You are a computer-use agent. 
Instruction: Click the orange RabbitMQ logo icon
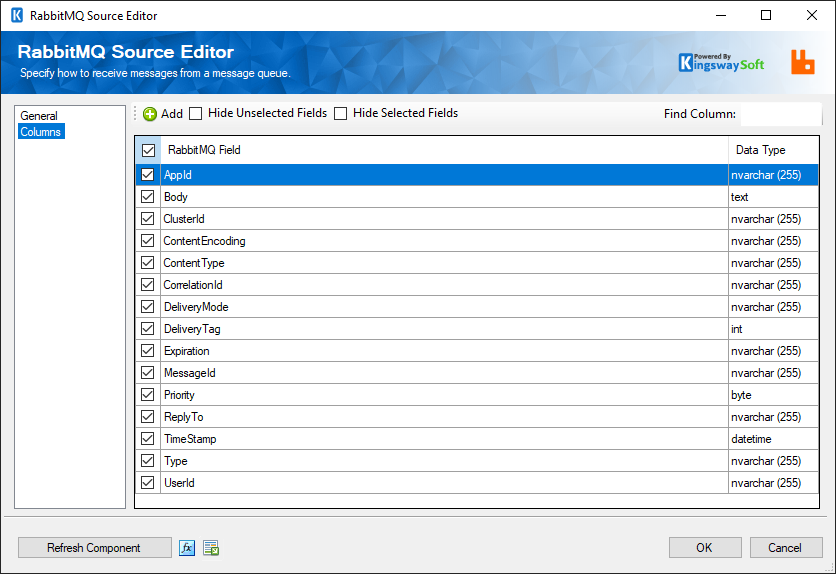tap(802, 62)
